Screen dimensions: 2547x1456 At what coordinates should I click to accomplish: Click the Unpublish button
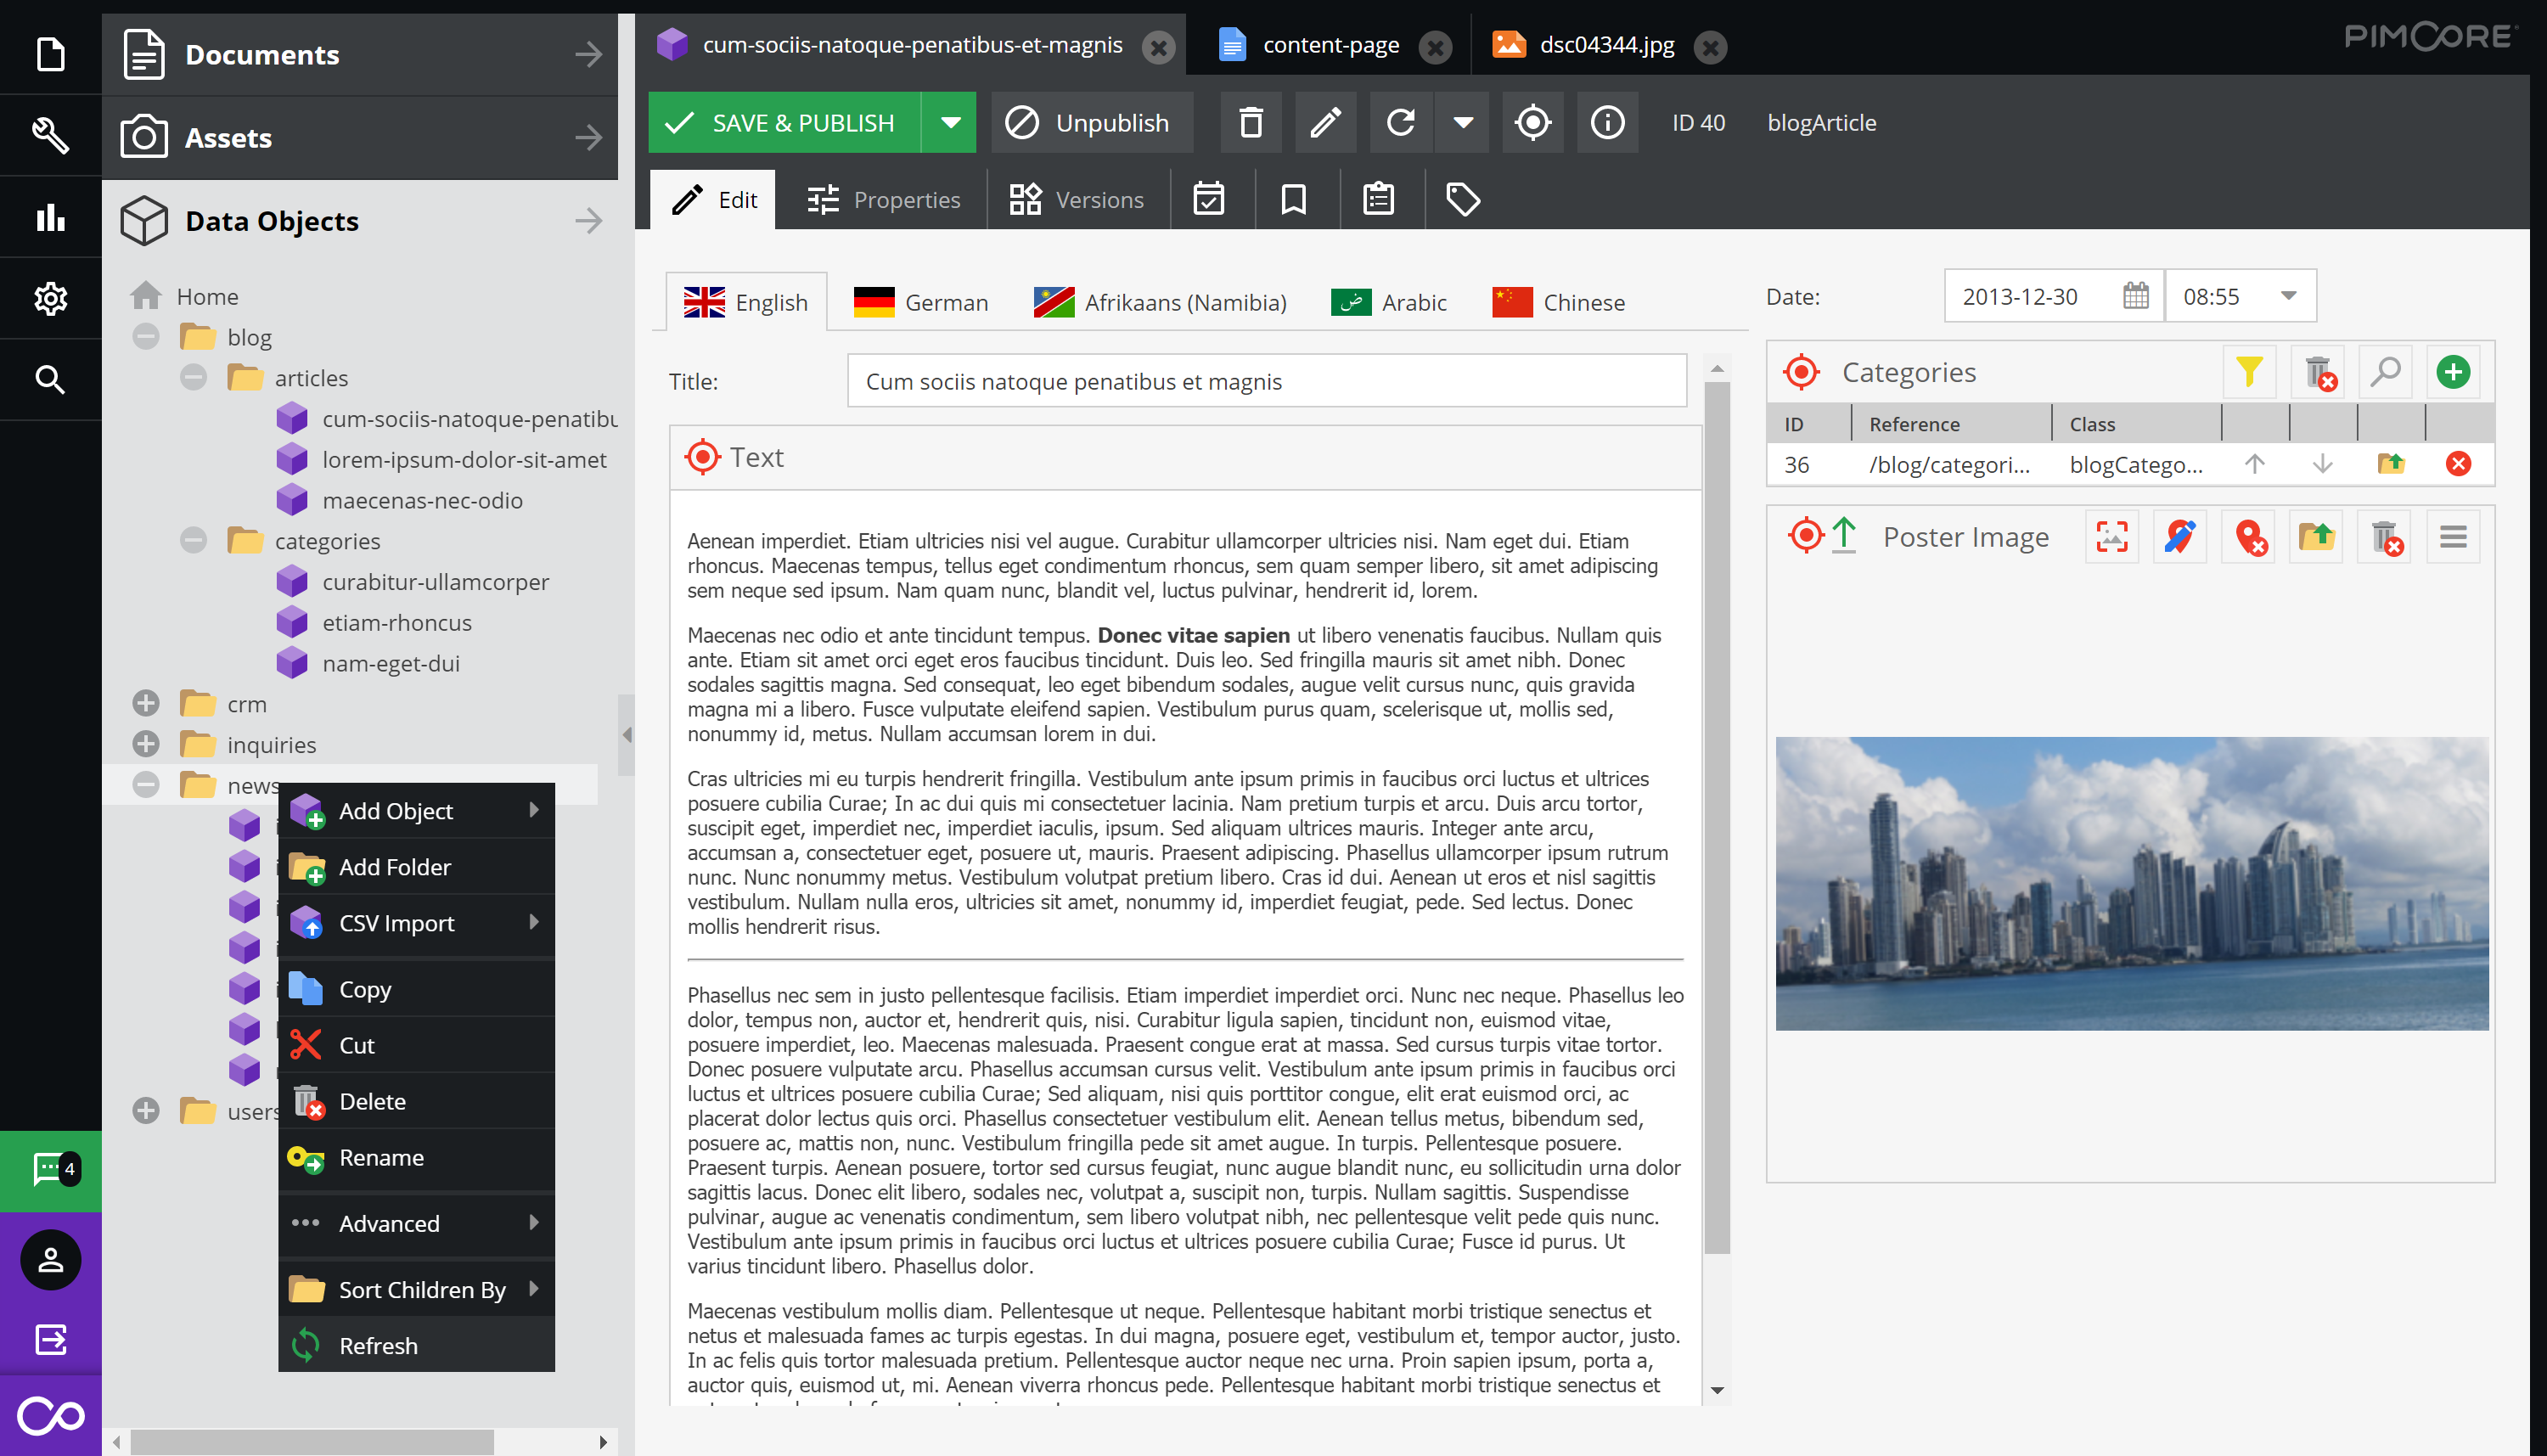coord(1091,122)
